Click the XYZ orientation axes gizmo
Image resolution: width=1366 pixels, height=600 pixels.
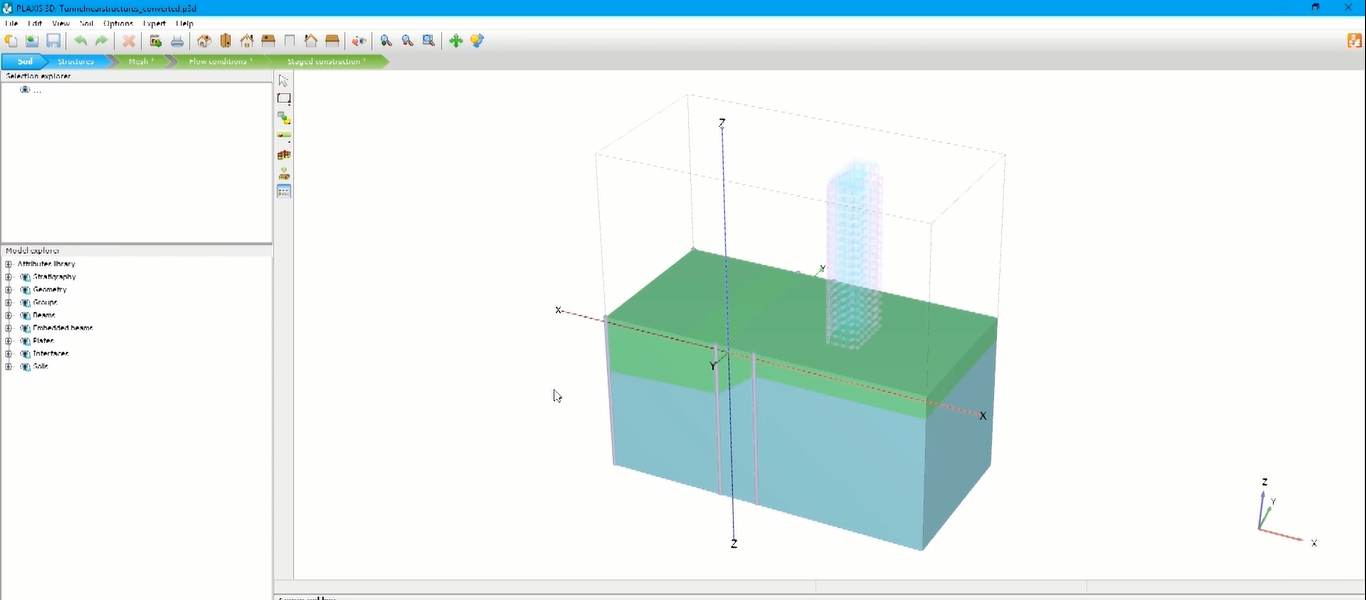point(1286,512)
